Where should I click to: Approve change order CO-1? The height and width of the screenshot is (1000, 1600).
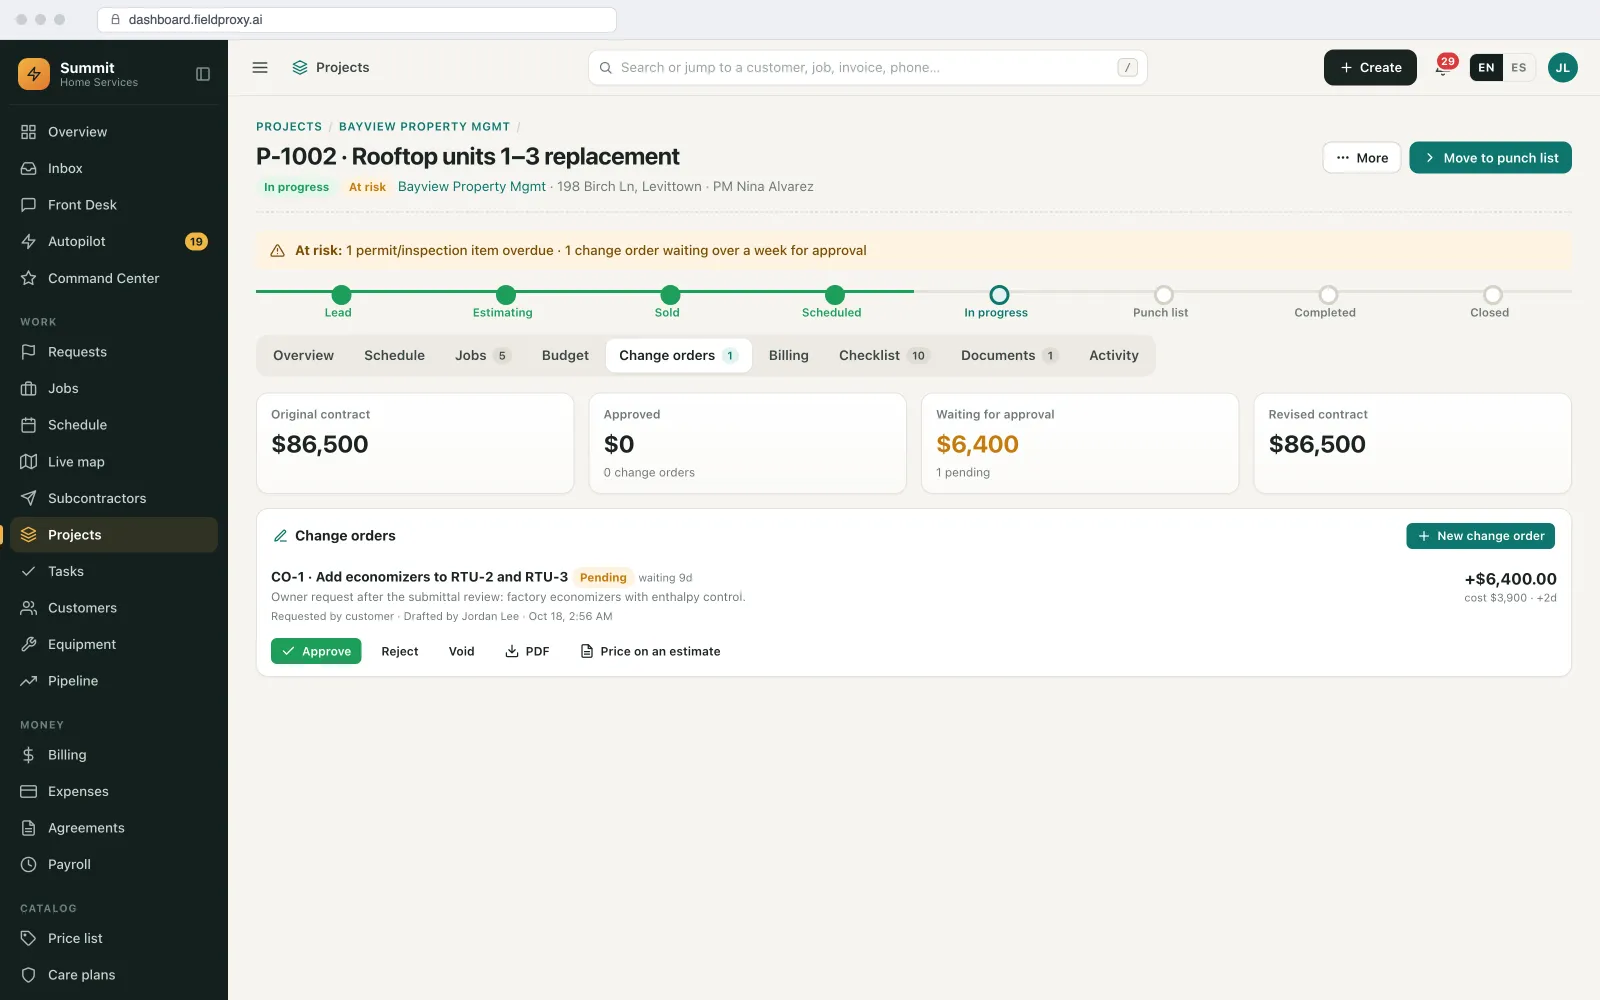[316, 651]
